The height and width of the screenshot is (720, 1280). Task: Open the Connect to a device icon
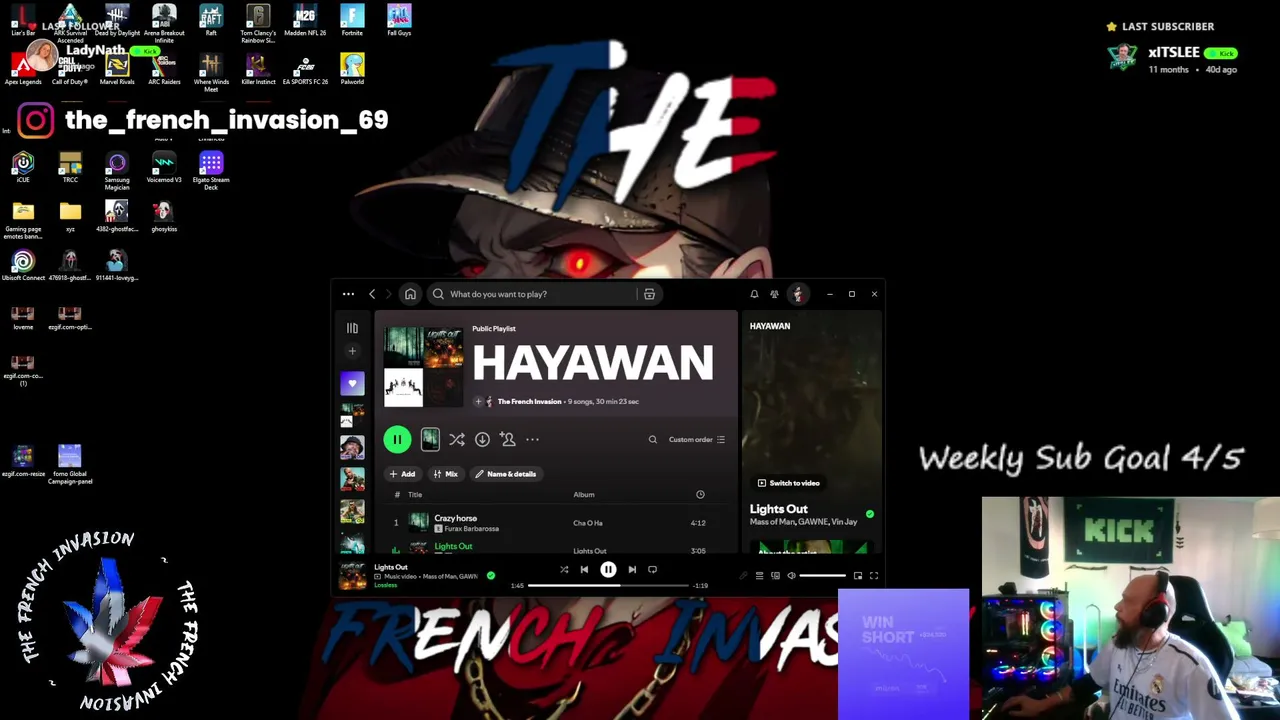coord(775,576)
